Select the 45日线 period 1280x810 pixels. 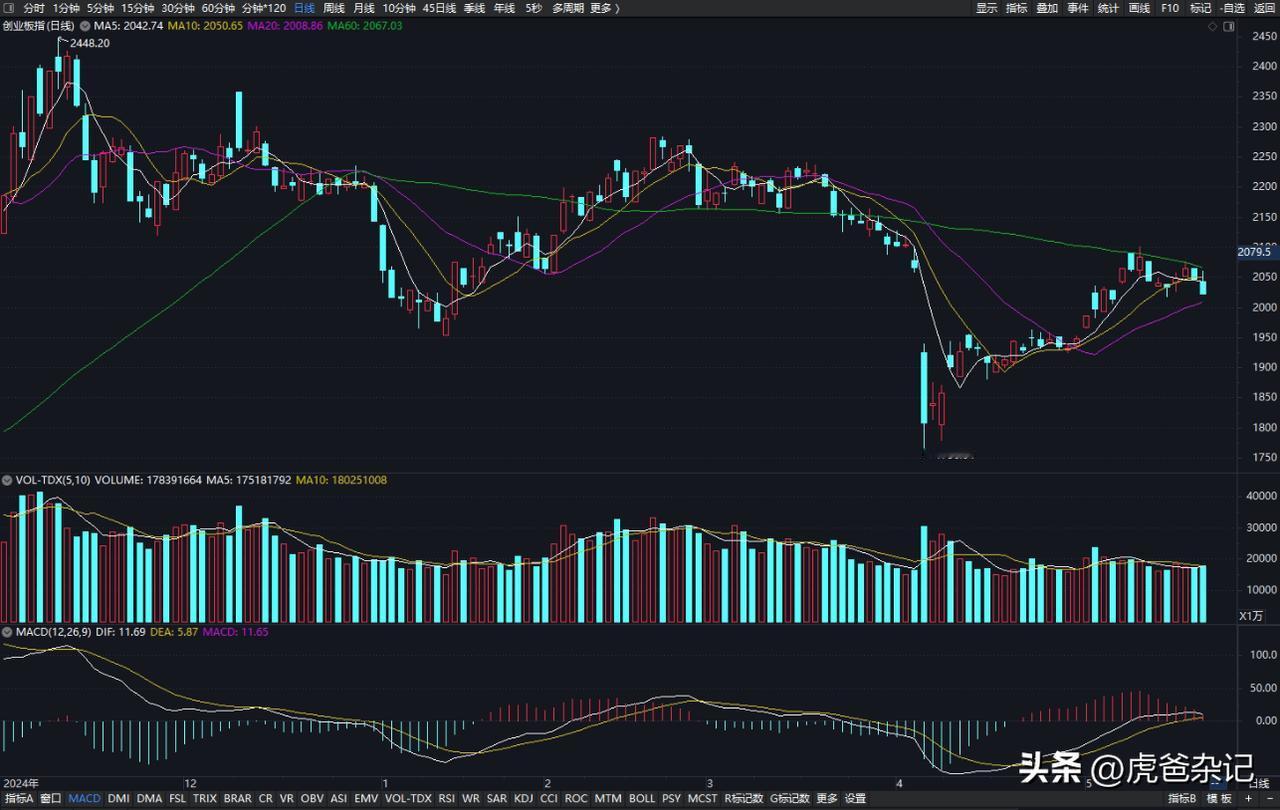(440, 8)
